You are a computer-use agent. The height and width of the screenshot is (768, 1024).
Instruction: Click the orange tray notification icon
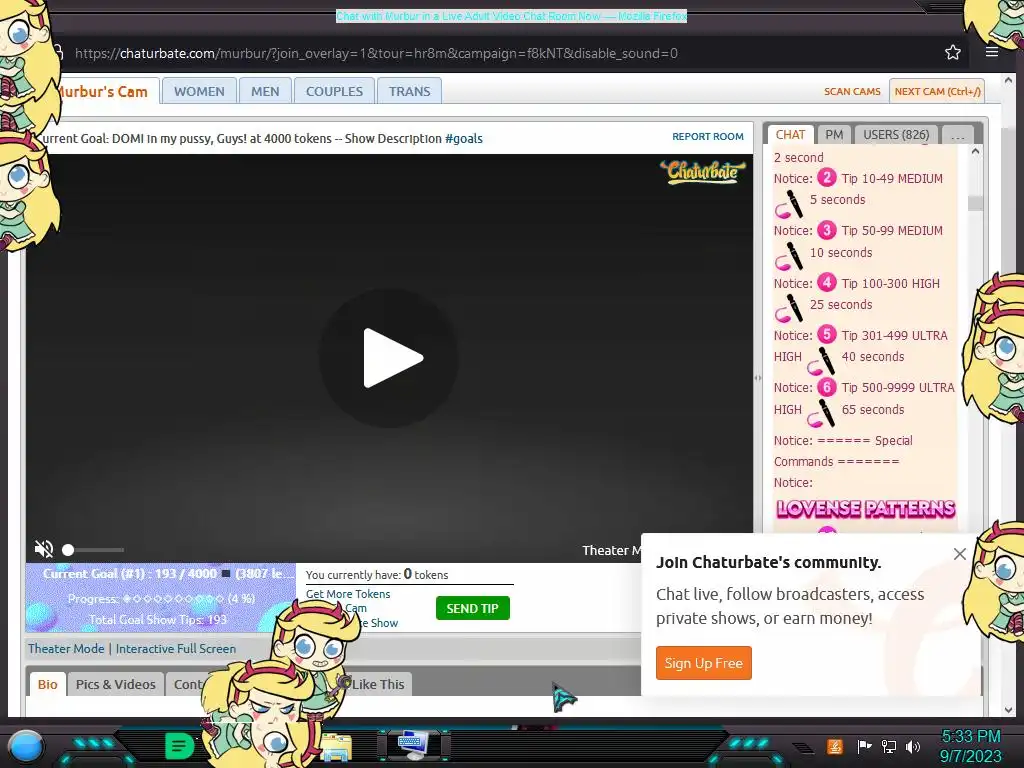(834, 746)
